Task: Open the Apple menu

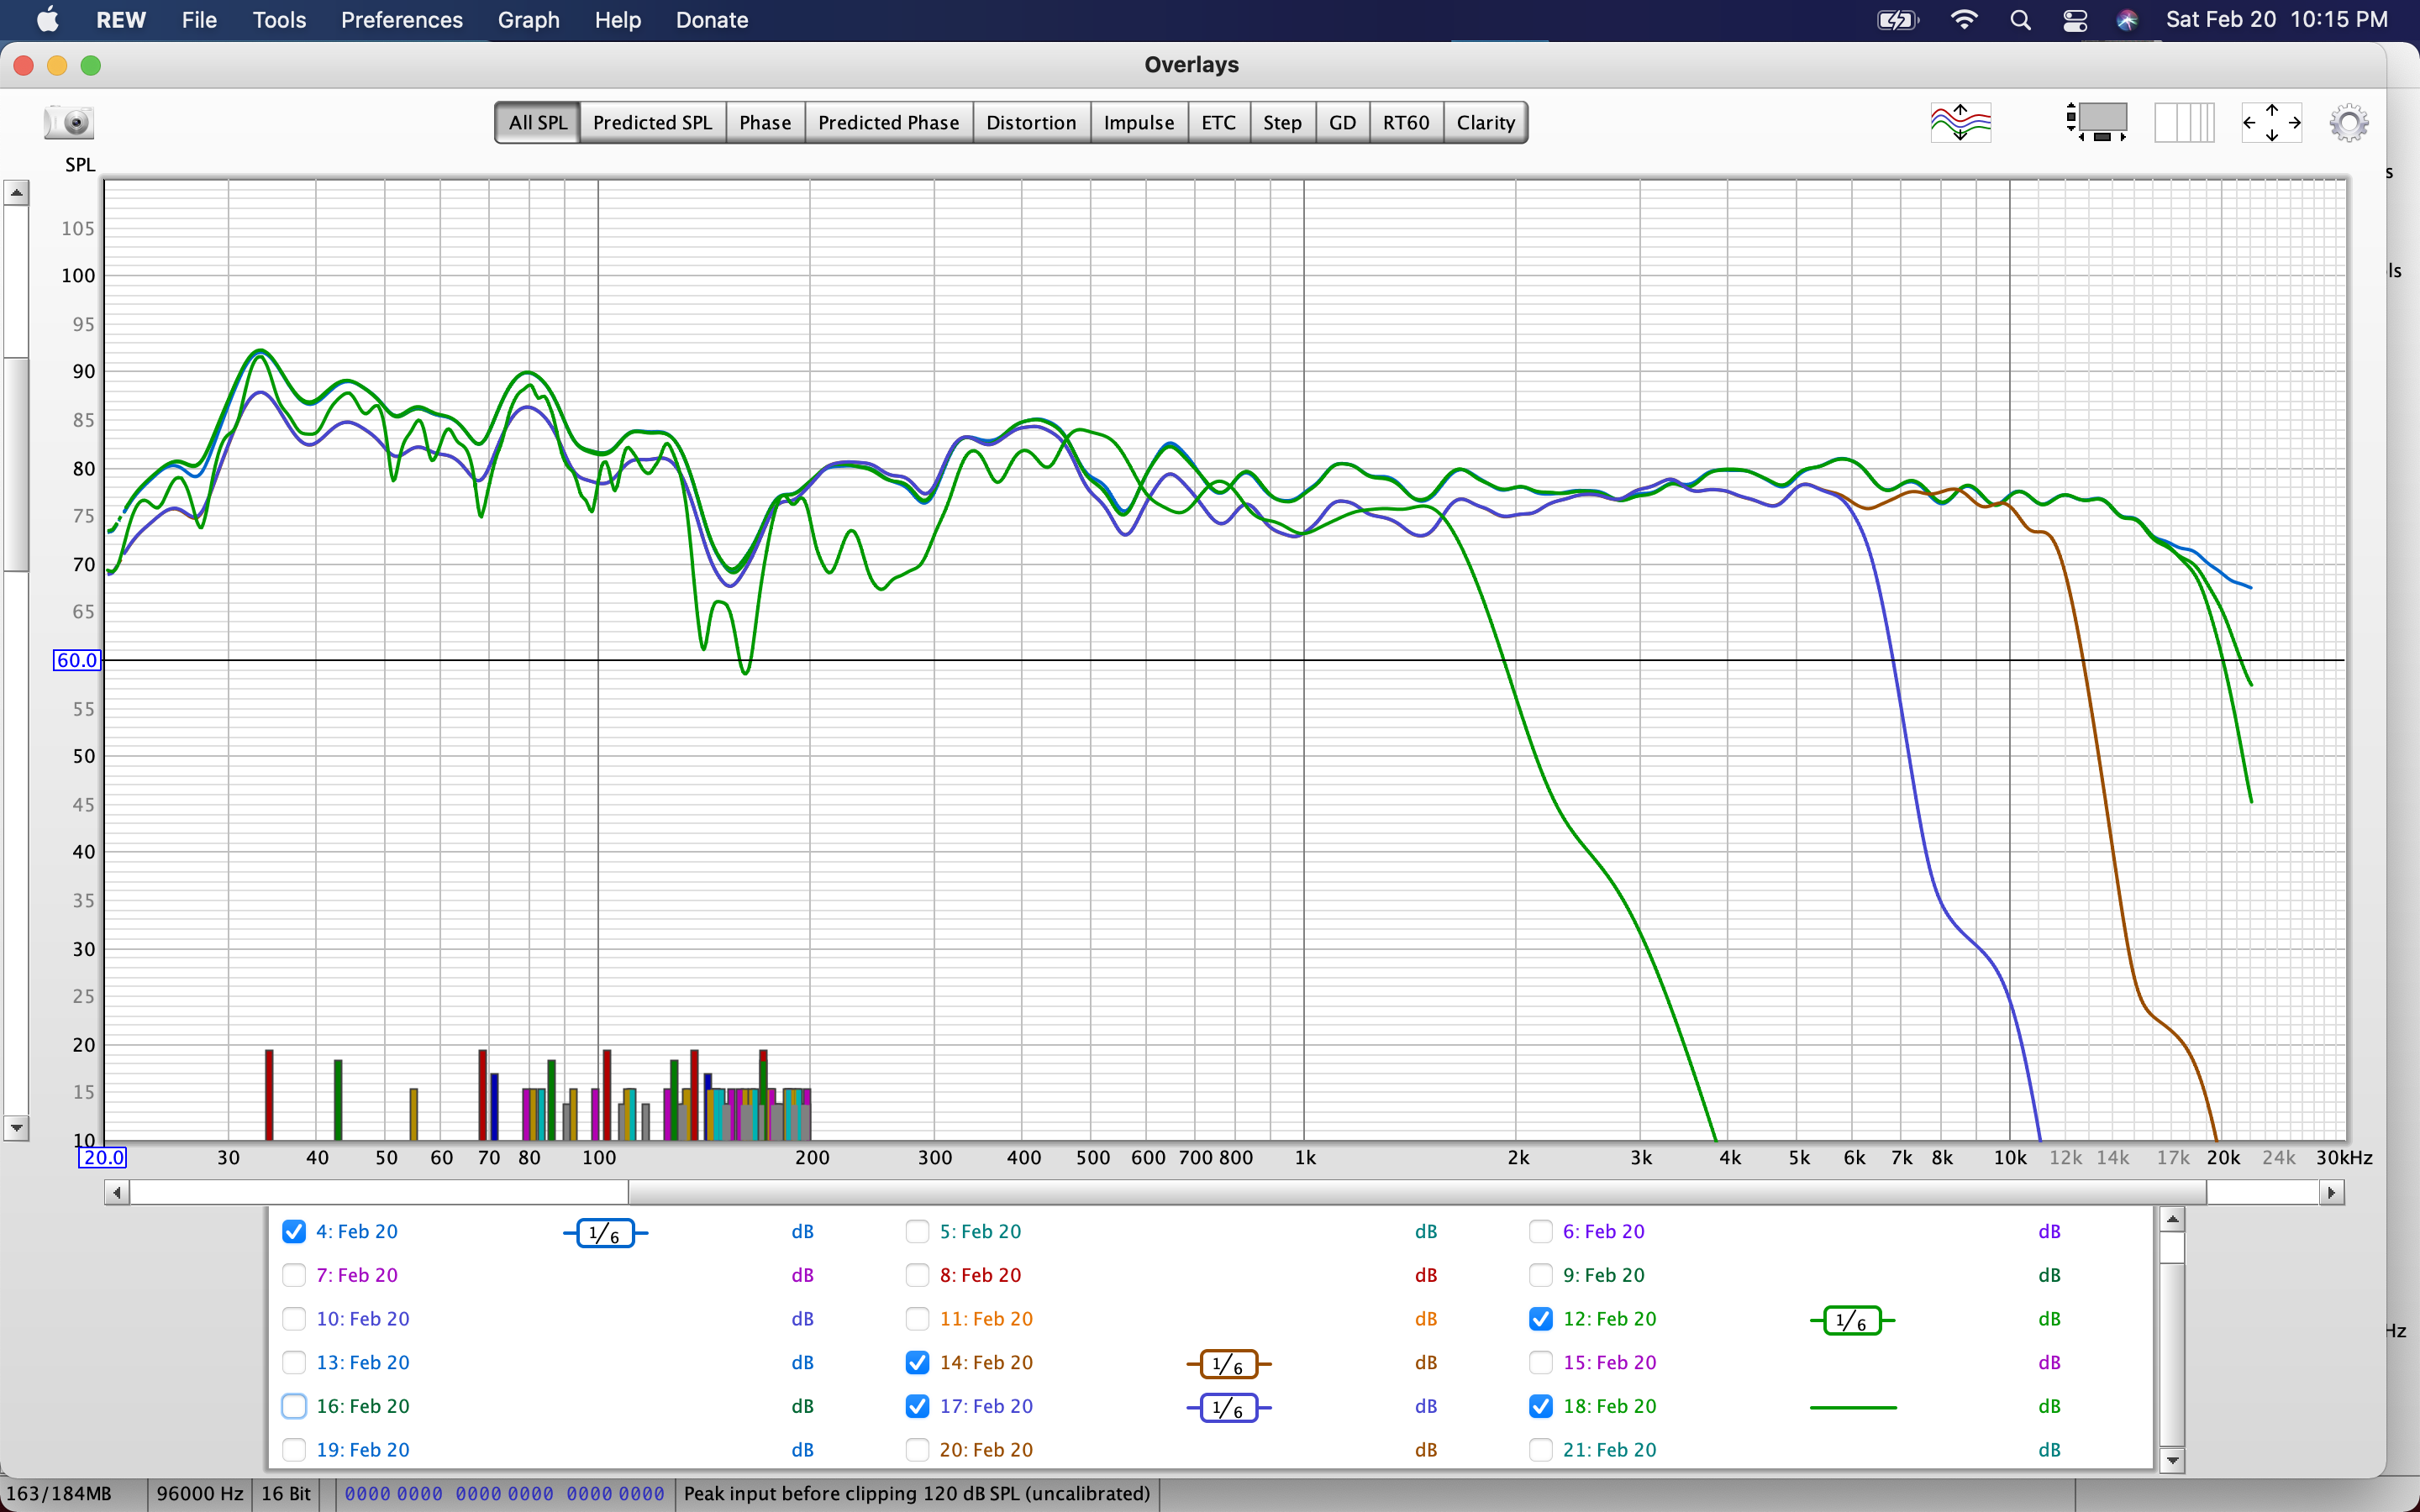Action: point(47,20)
